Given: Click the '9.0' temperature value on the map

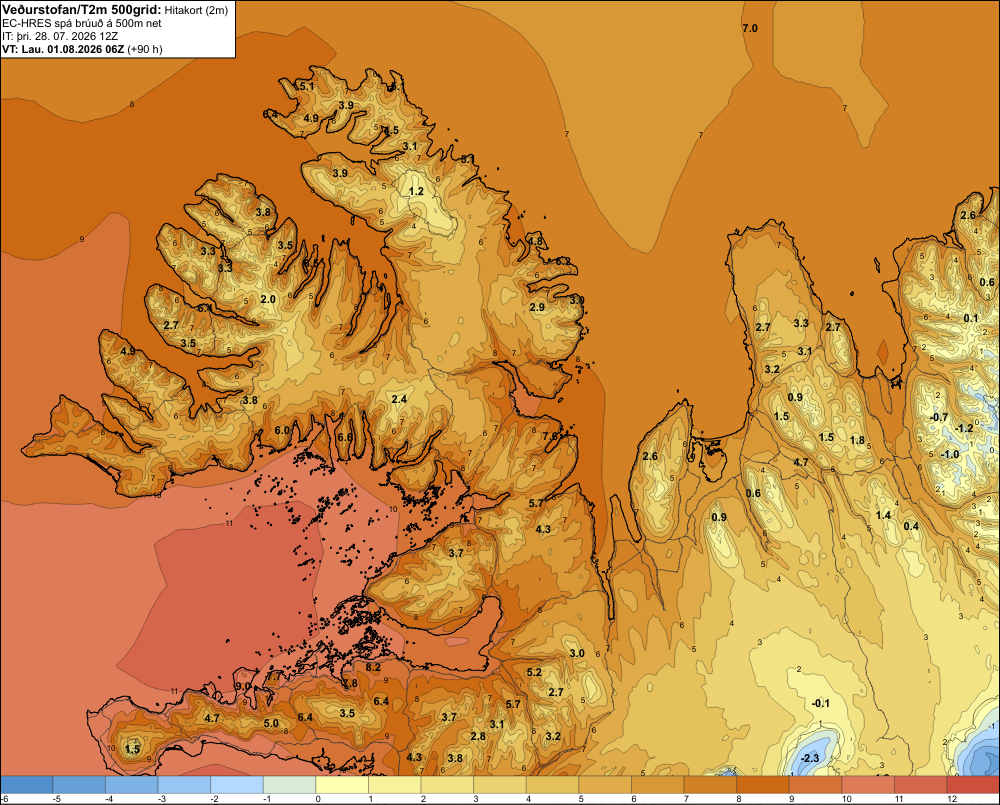Looking at the screenshot, I should pos(243,686).
